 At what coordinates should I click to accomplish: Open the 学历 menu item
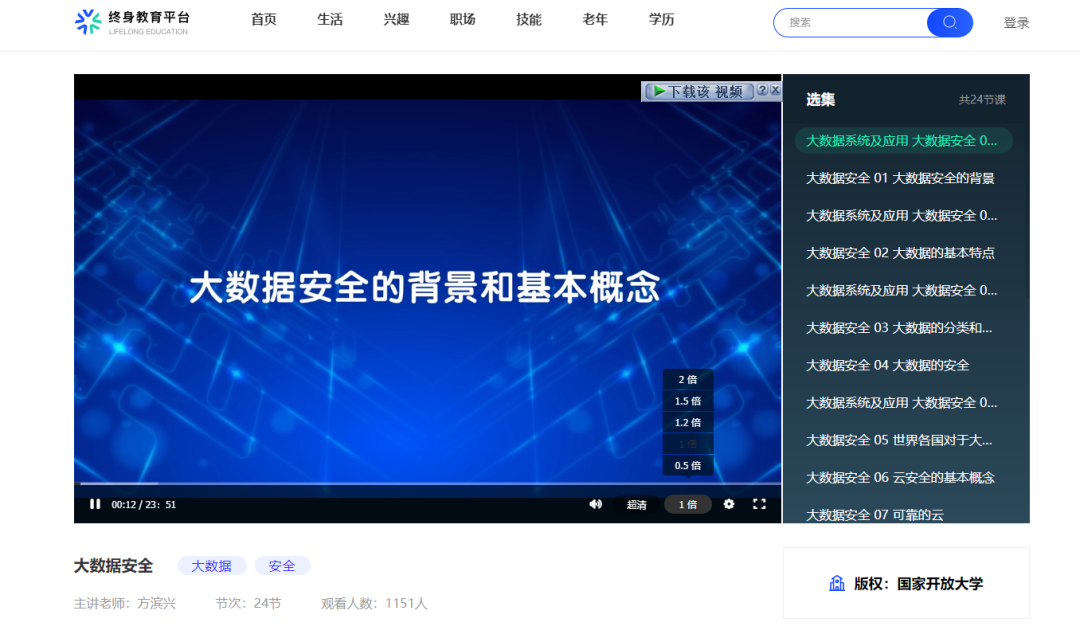(660, 19)
